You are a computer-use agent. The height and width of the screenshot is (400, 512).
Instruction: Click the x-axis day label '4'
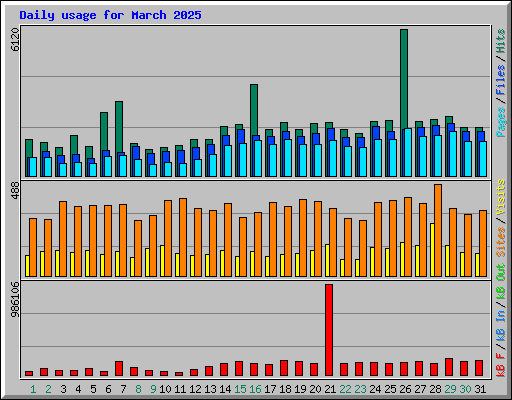(78, 389)
